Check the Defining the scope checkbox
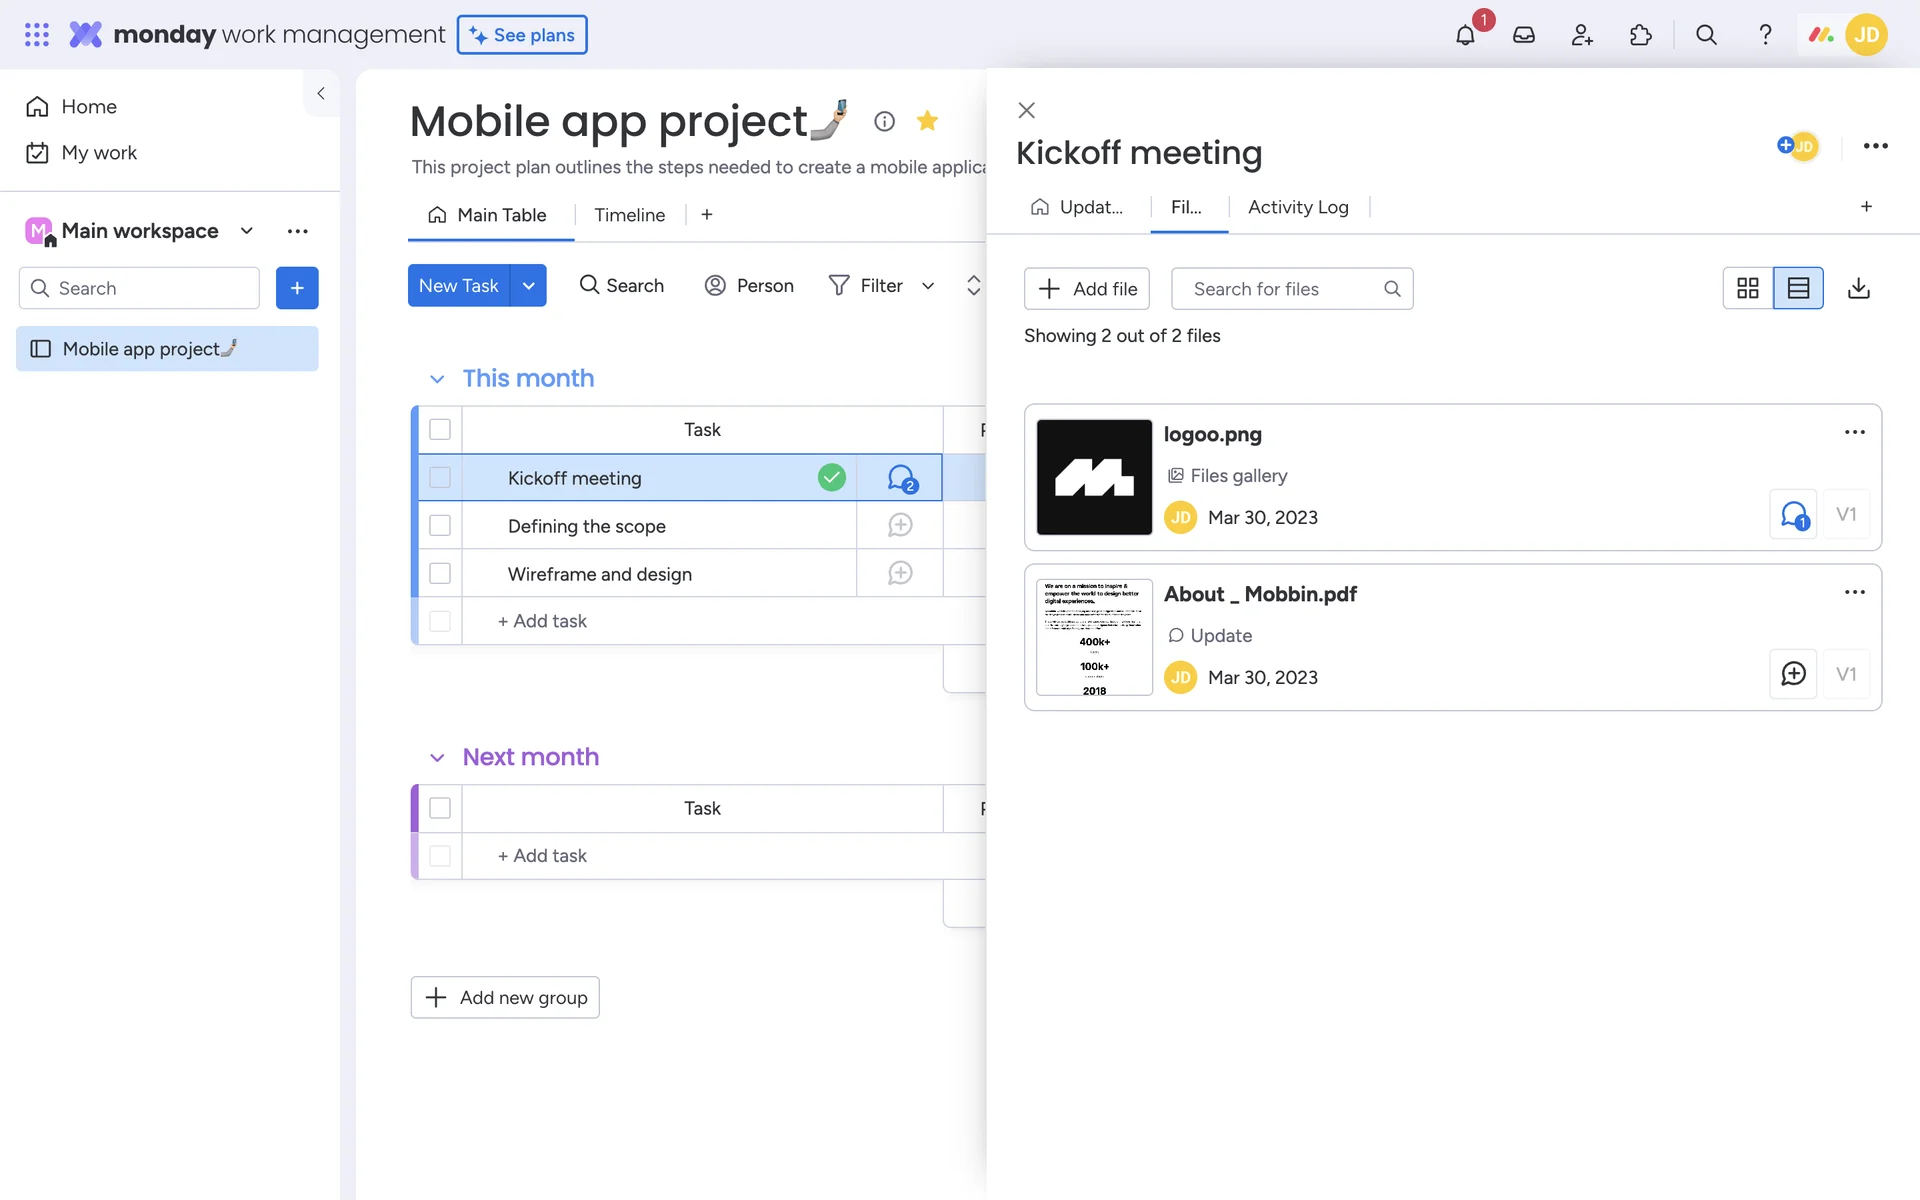This screenshot has height=1200, width=1920. click(440, 525)
